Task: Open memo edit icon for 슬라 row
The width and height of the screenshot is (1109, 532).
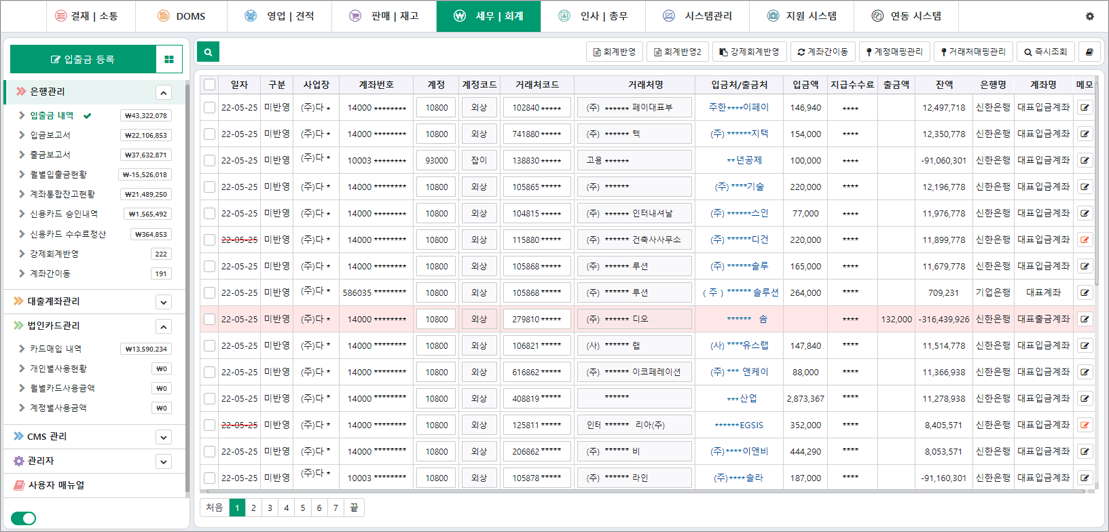Action: click(x=1084, y=478)
